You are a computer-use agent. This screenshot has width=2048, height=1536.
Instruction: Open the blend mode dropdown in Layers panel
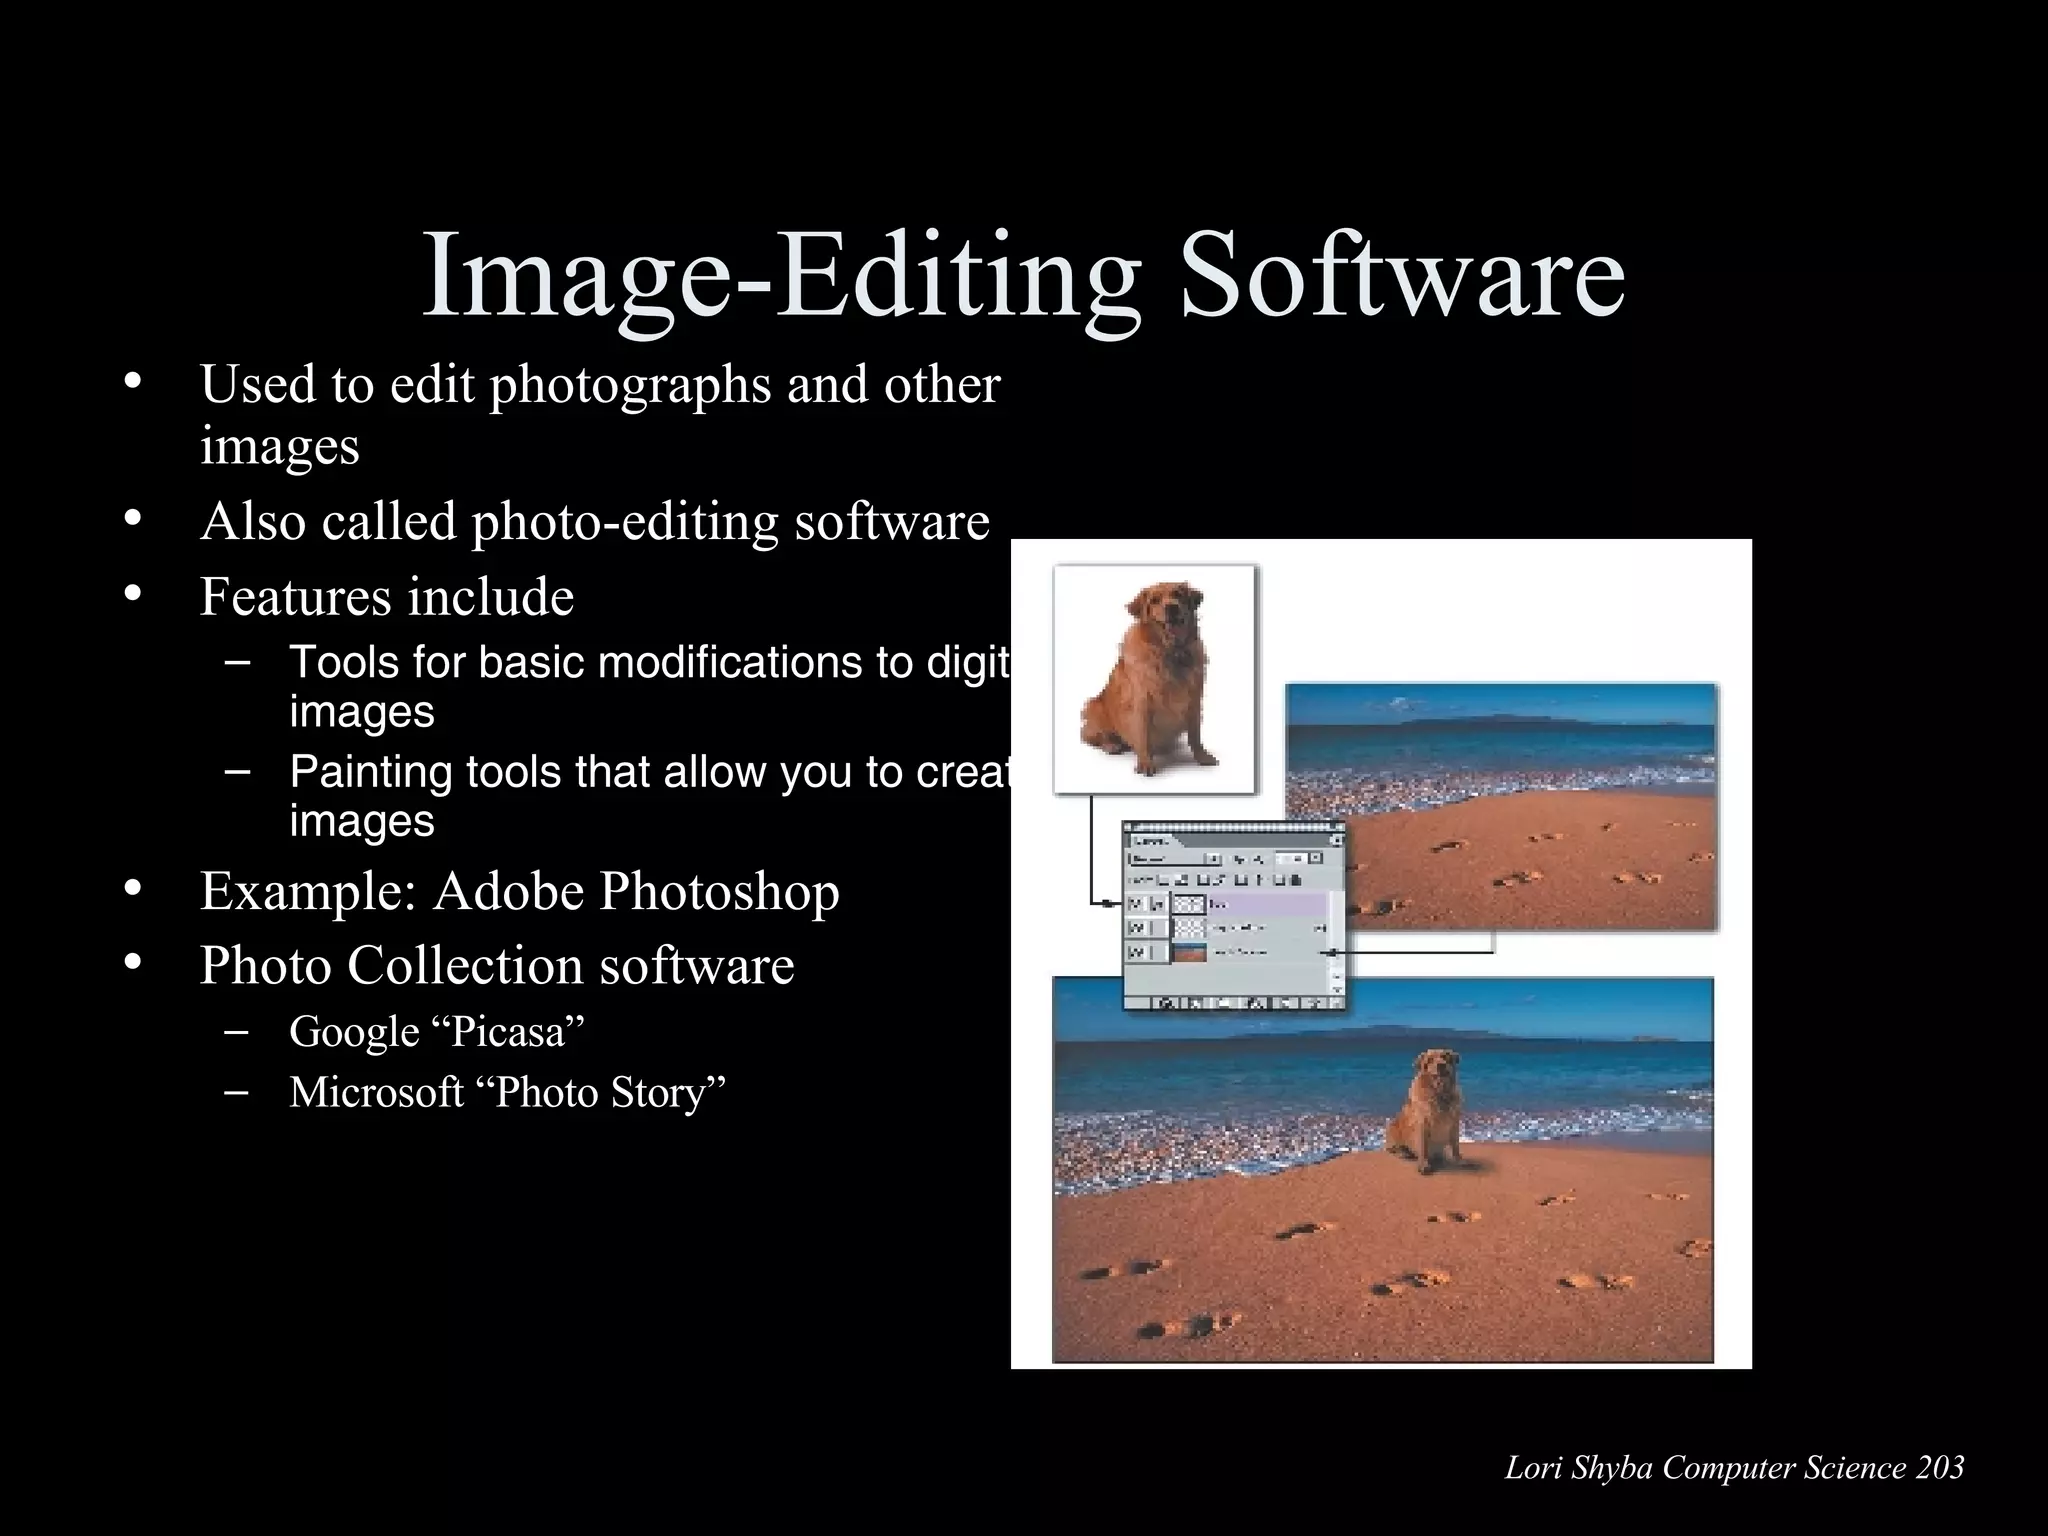tap(1175, 859)
